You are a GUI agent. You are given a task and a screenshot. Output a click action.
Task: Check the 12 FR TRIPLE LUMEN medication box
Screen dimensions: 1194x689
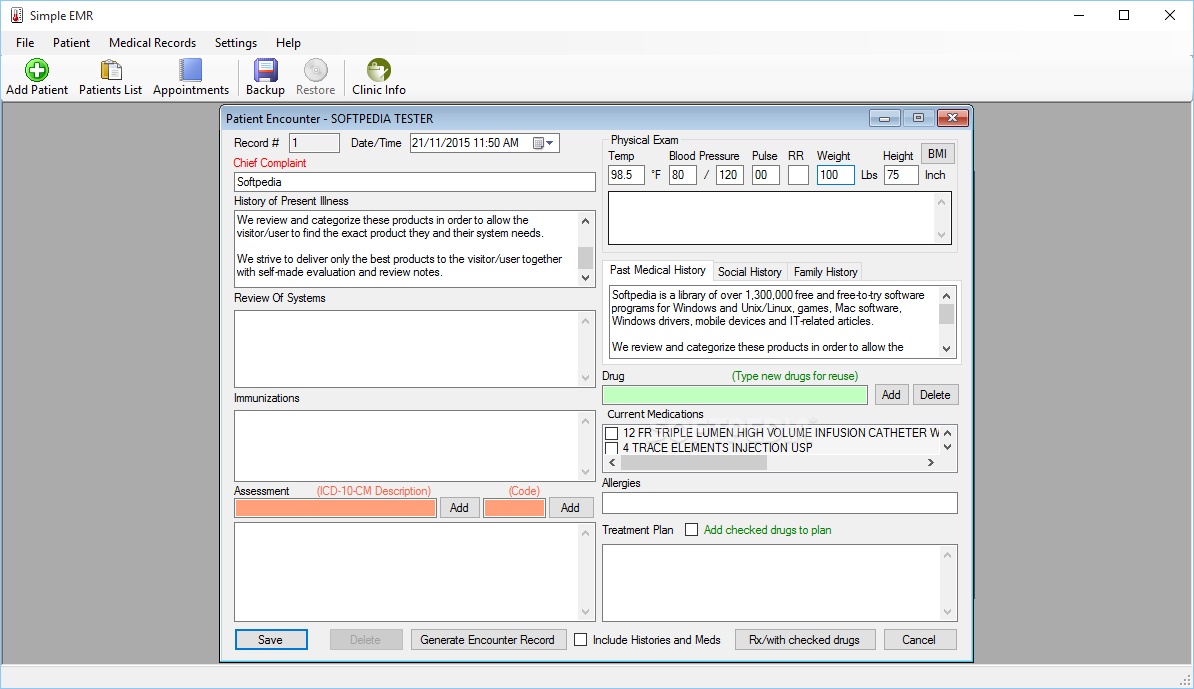(611, 433)
